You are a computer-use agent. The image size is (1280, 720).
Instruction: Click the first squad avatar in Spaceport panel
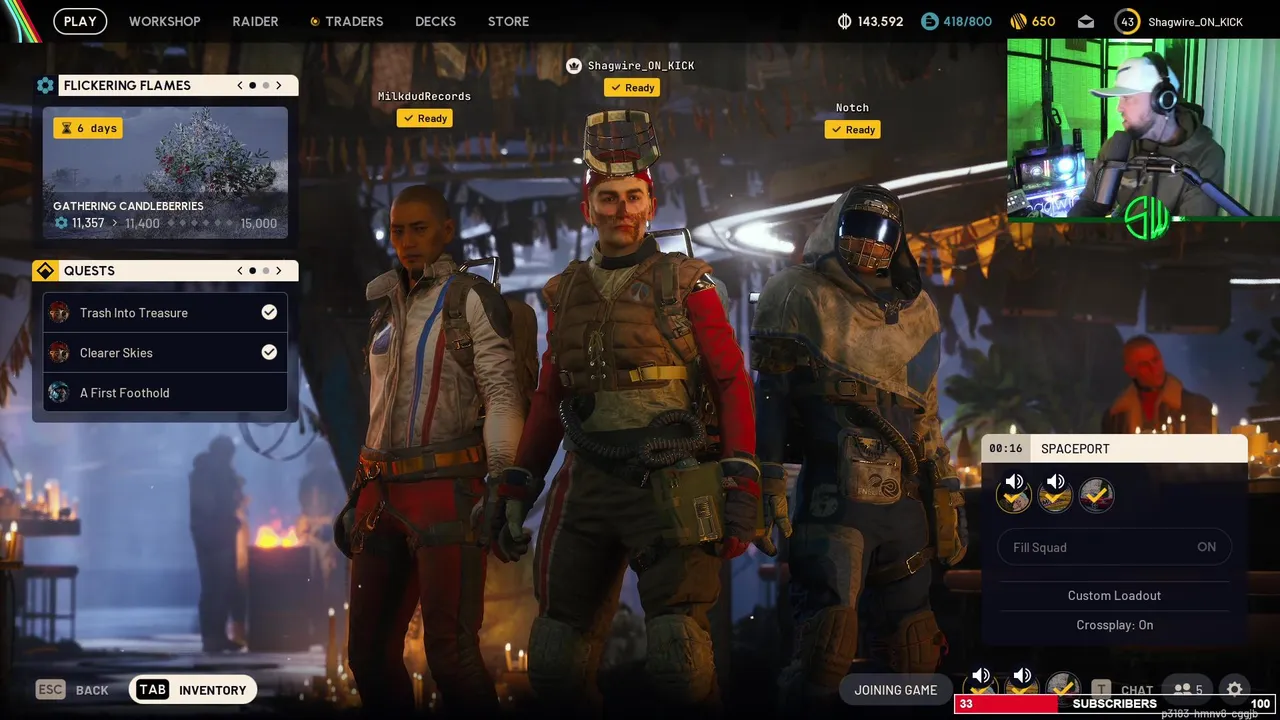tap(1014, 494)
